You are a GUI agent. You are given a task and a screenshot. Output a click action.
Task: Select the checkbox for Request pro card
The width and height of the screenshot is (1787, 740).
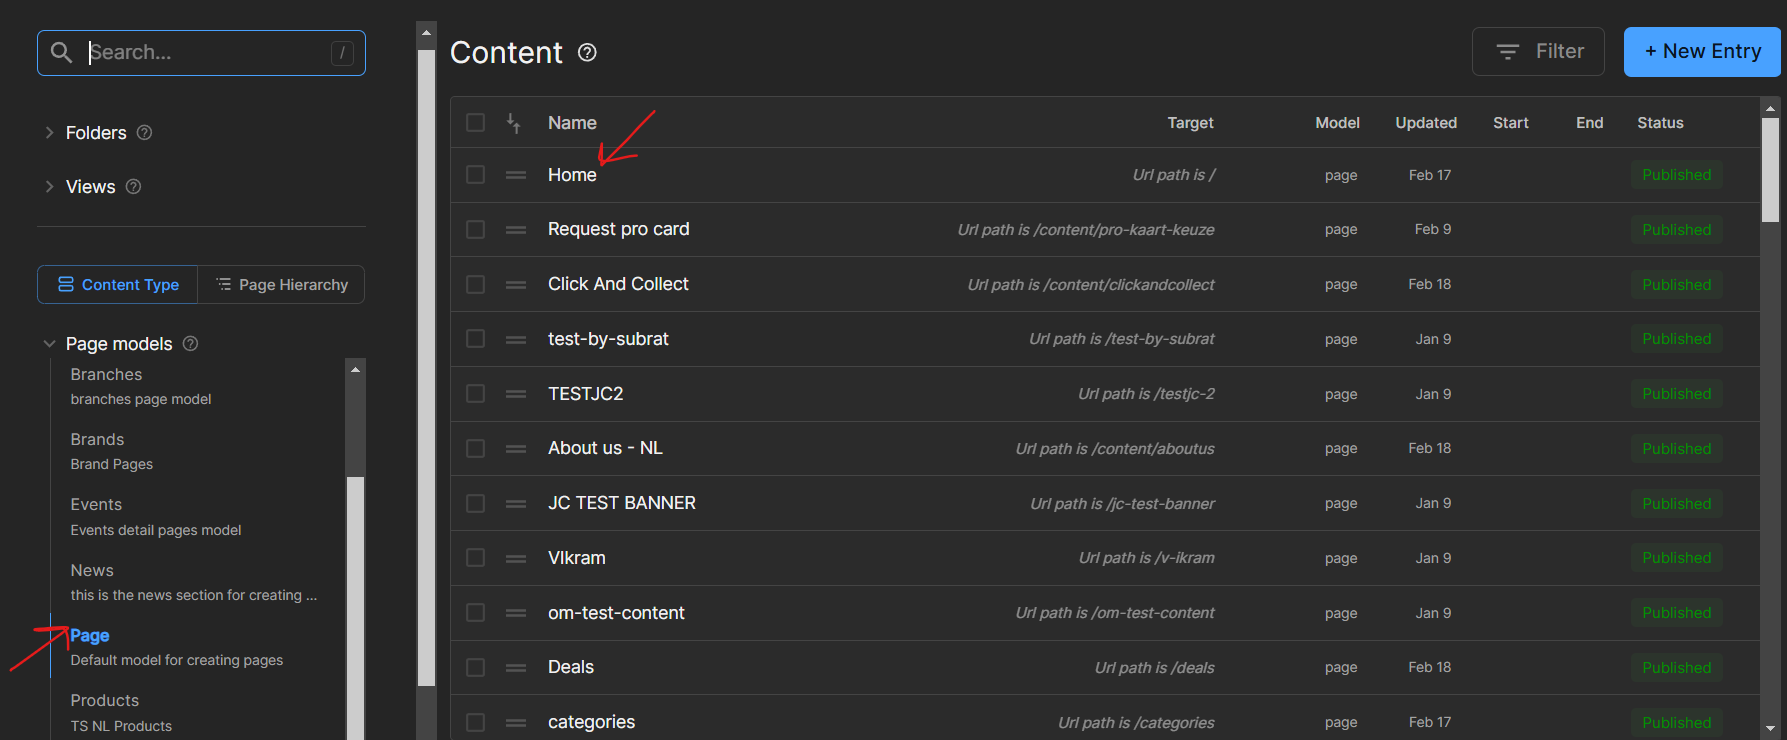coord(476,230)
